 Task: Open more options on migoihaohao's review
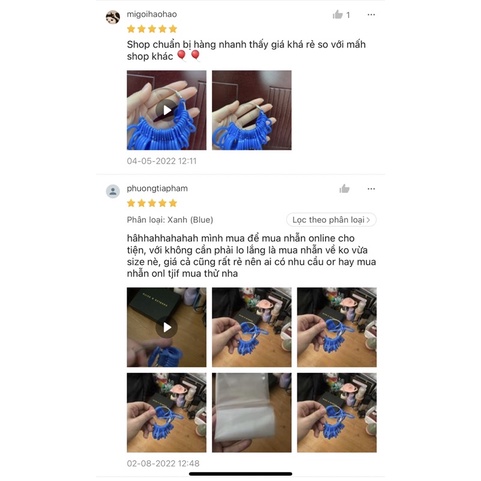(371, 15)
